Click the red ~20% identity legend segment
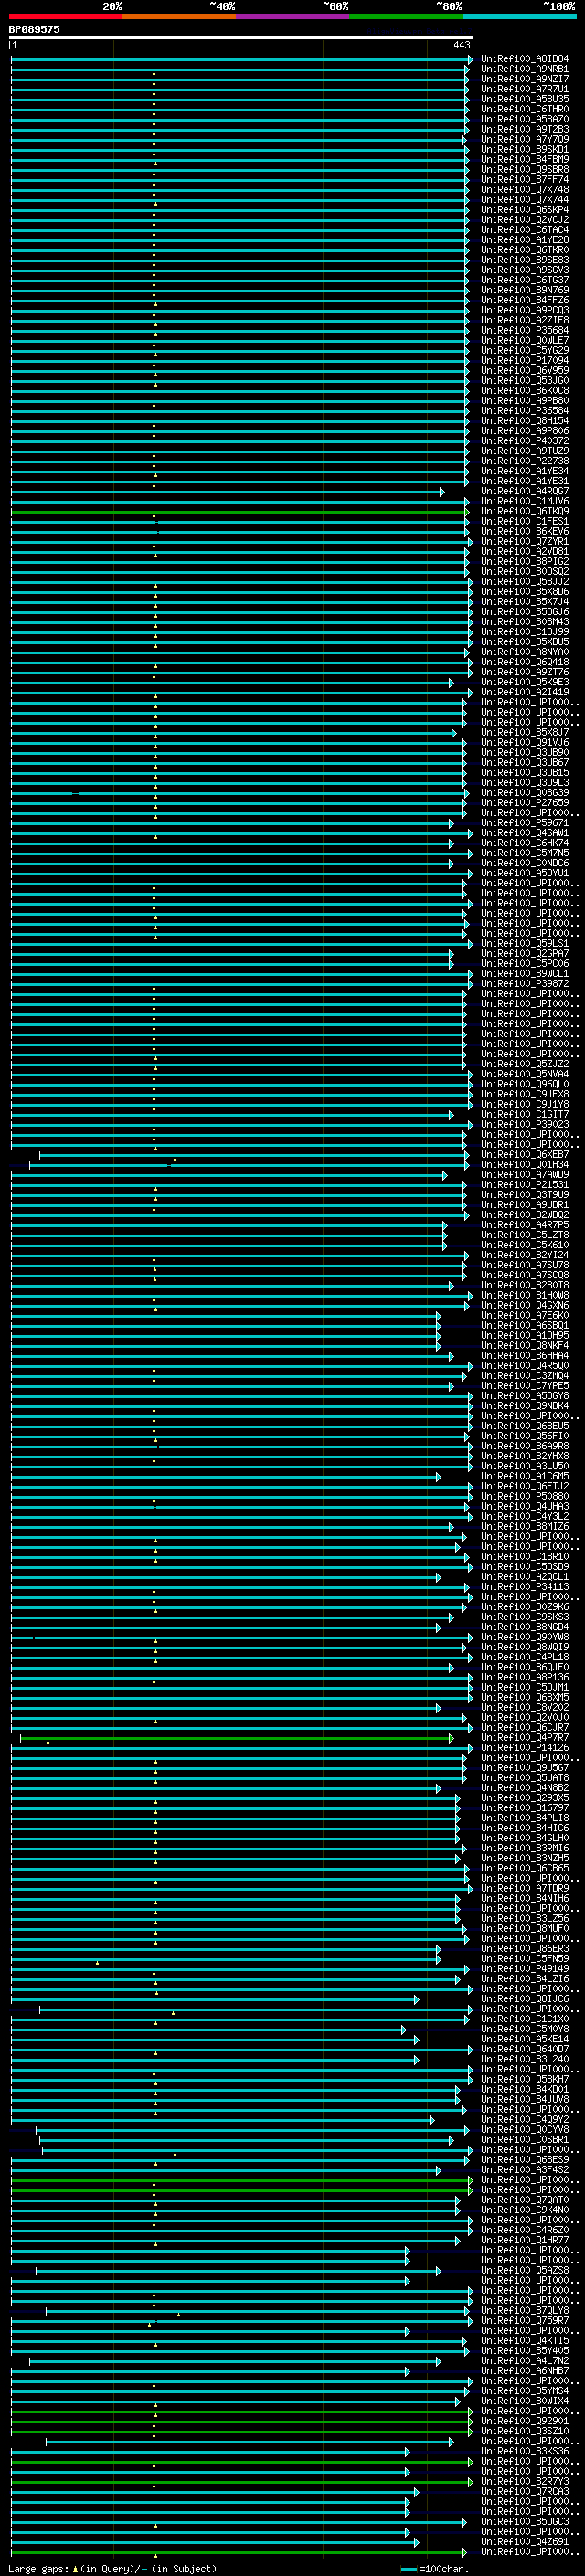This screenshot has width=585, height=2576. tap(65, 16)
